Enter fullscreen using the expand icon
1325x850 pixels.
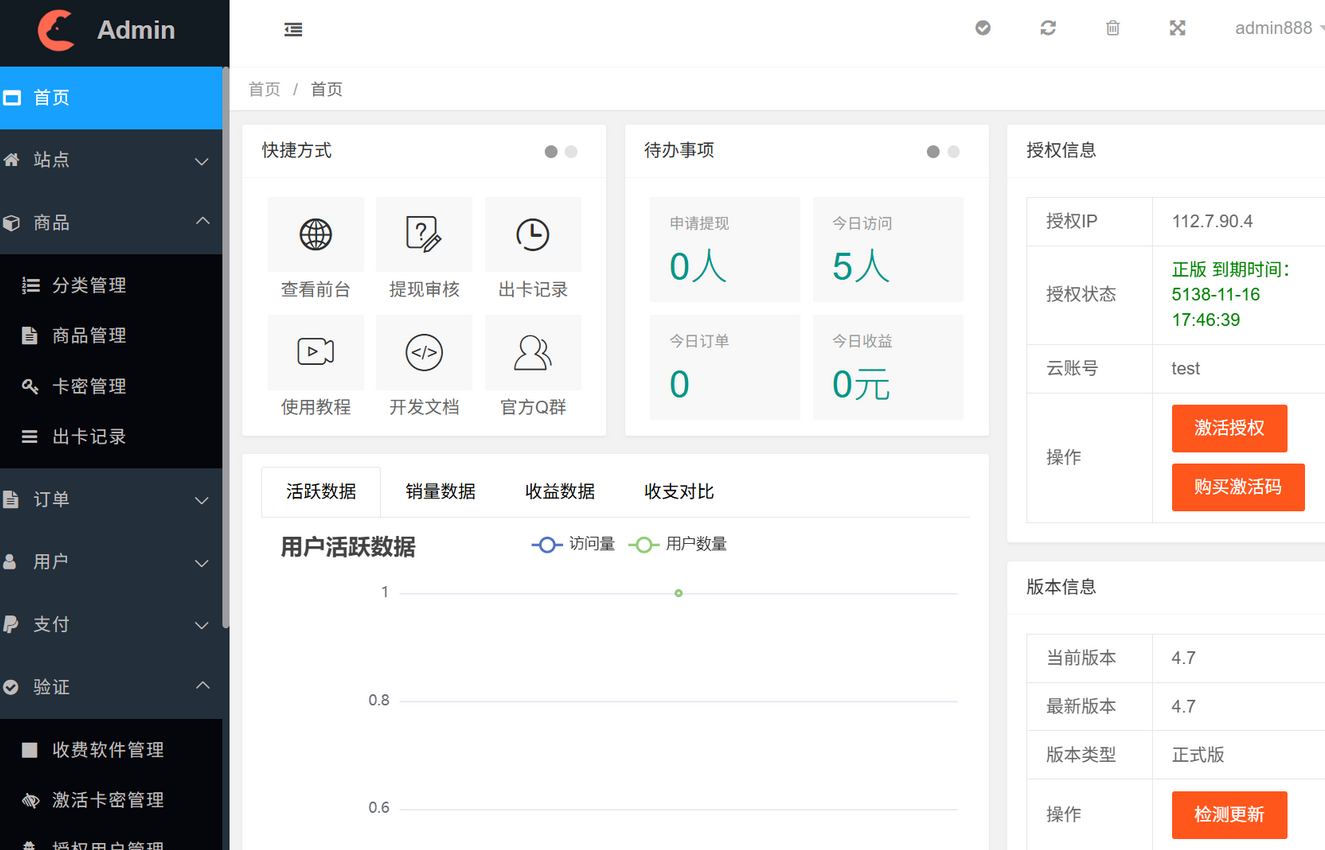(x=1177, y=28)
